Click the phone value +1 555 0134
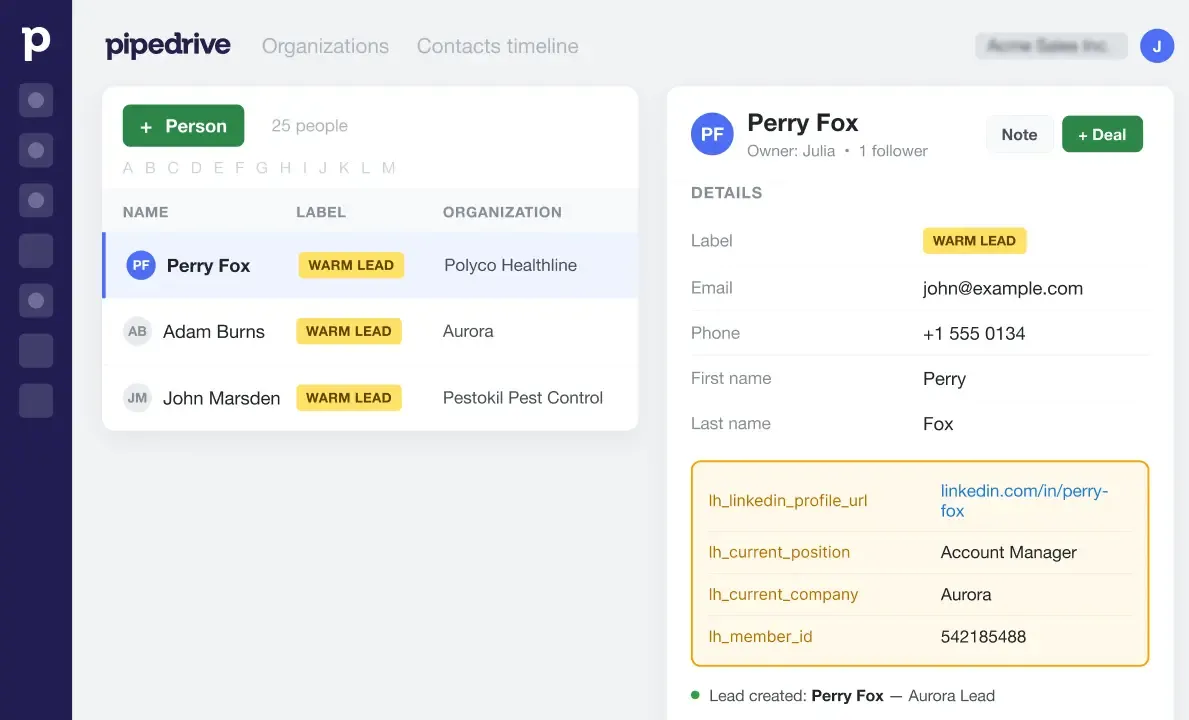The width and height of the screenshot is (1189, 720). 974,333
